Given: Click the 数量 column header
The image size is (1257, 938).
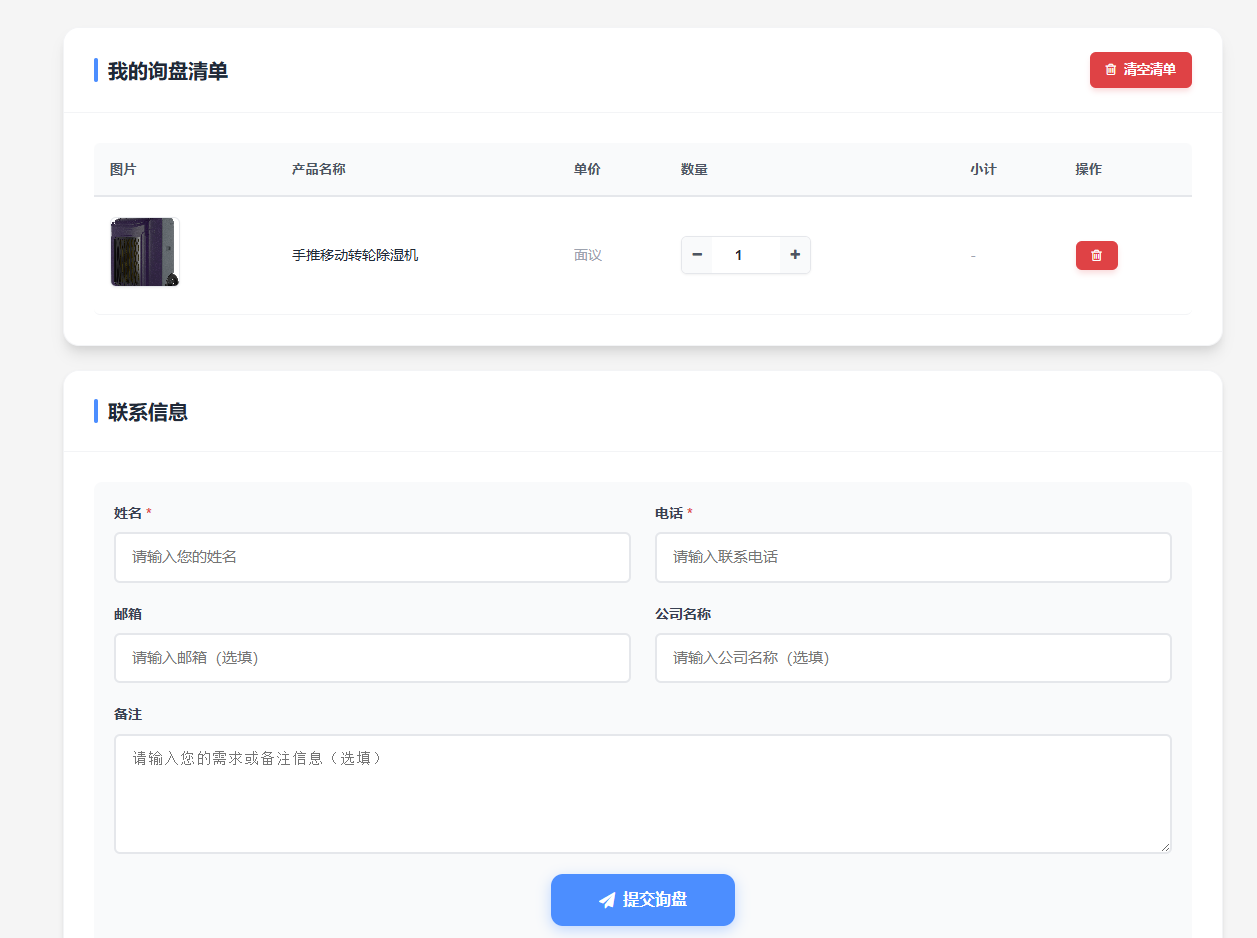Looking at the screenshot, I should click(694, 169).
